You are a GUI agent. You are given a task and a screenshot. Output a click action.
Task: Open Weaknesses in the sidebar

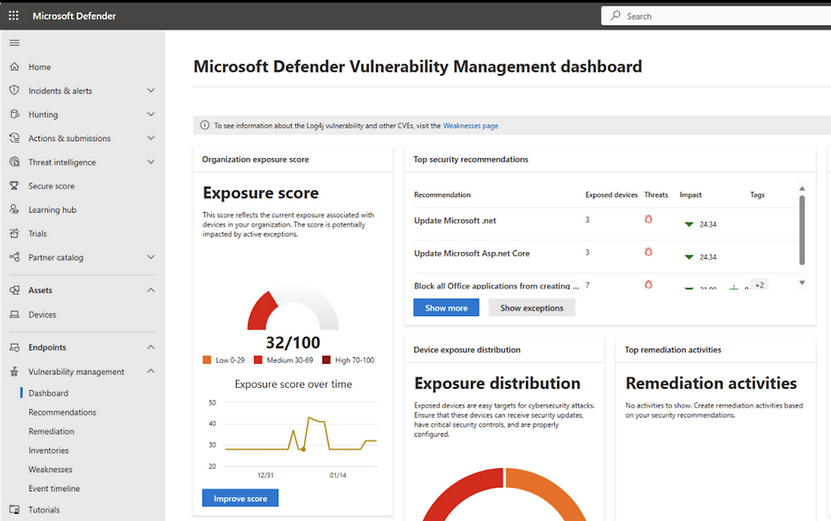tap(50, 469)
